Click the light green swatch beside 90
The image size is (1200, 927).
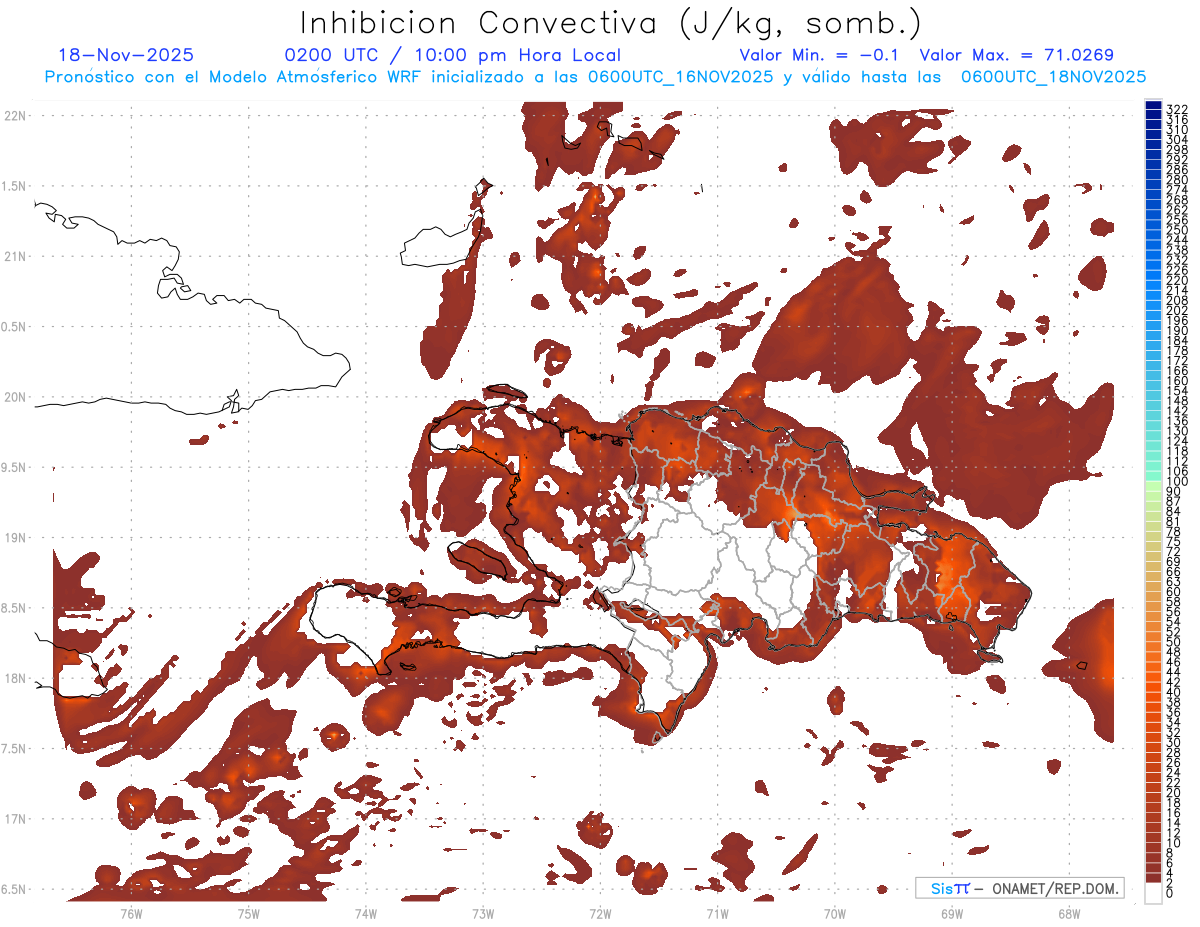(x=1153, y=487)
